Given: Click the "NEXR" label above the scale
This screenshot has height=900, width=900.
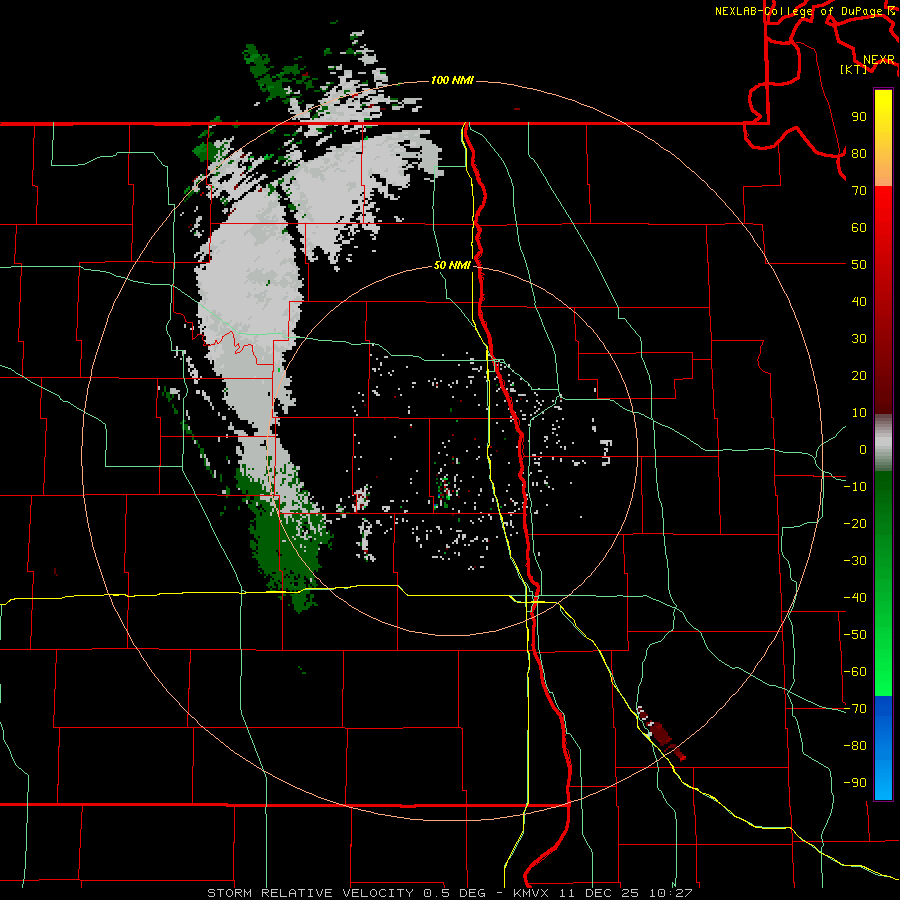Looking at the screenshot, I should click(879, 60).
